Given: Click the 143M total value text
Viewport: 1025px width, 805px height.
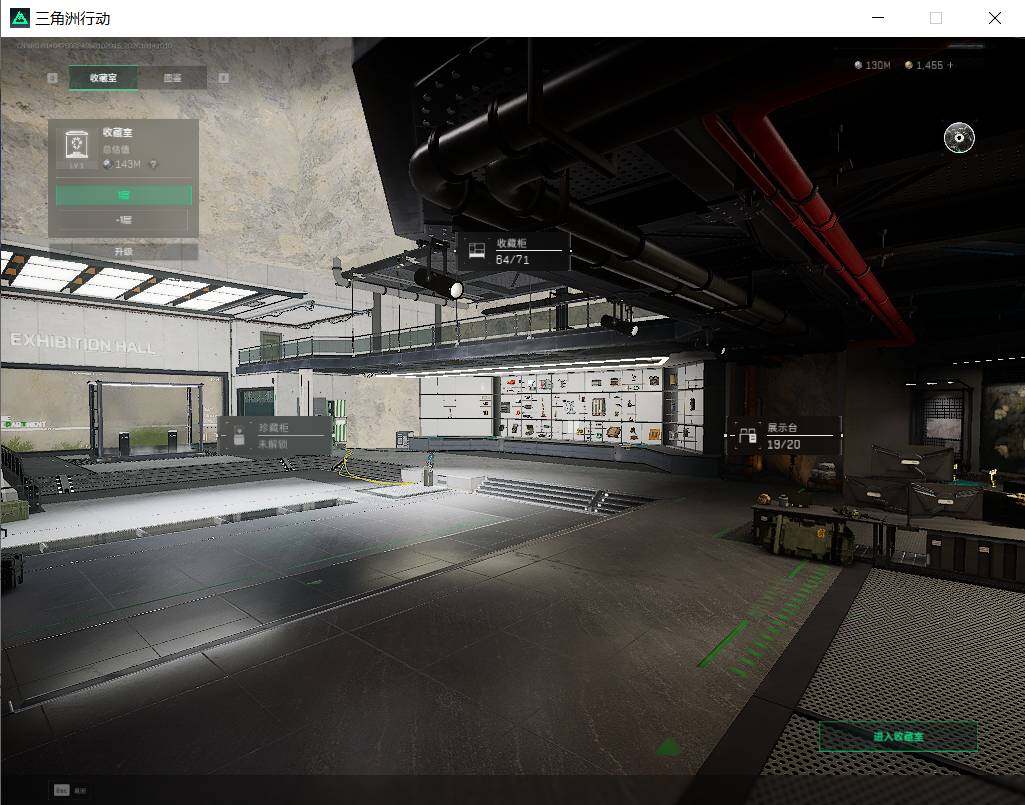Looking at the screenshot, I should coord(127,164).
